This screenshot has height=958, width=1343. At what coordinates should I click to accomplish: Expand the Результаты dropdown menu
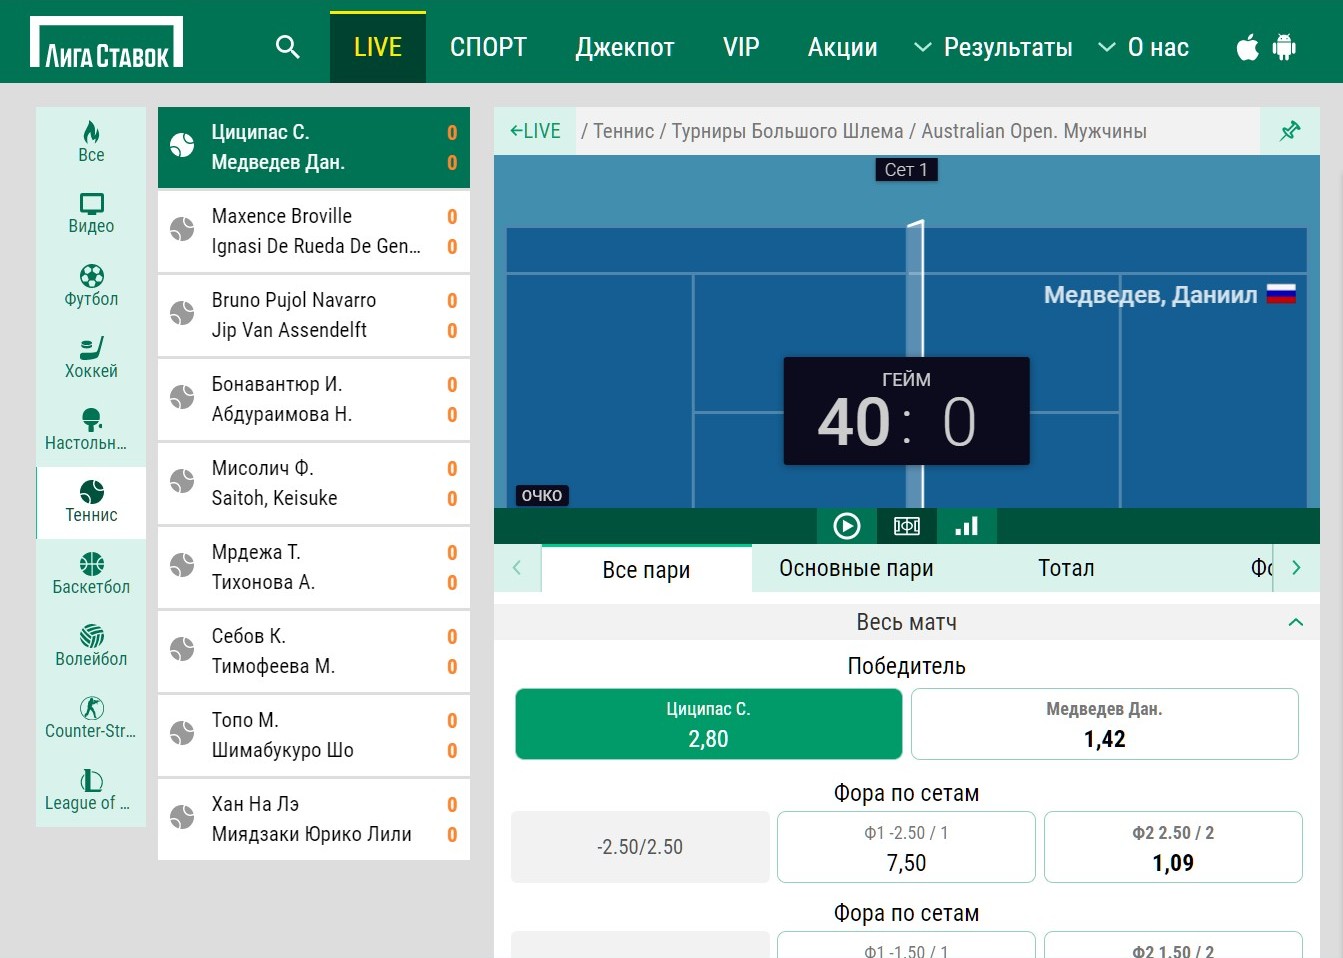click(x=993, y=47)
